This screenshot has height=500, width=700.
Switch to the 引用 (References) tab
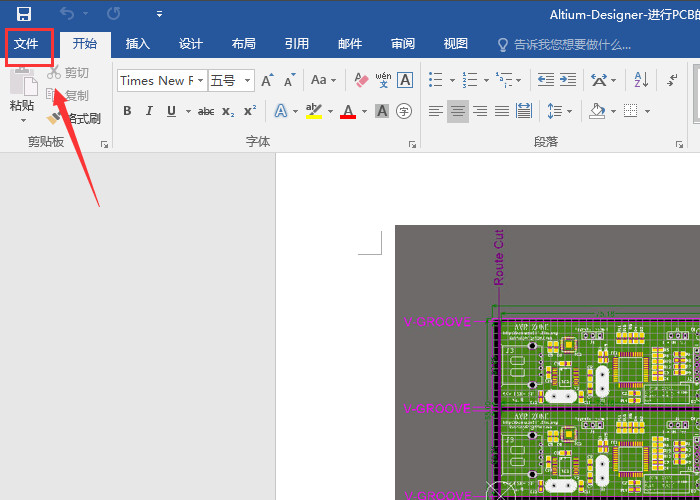pyautogui.click(x=297, y=44)
